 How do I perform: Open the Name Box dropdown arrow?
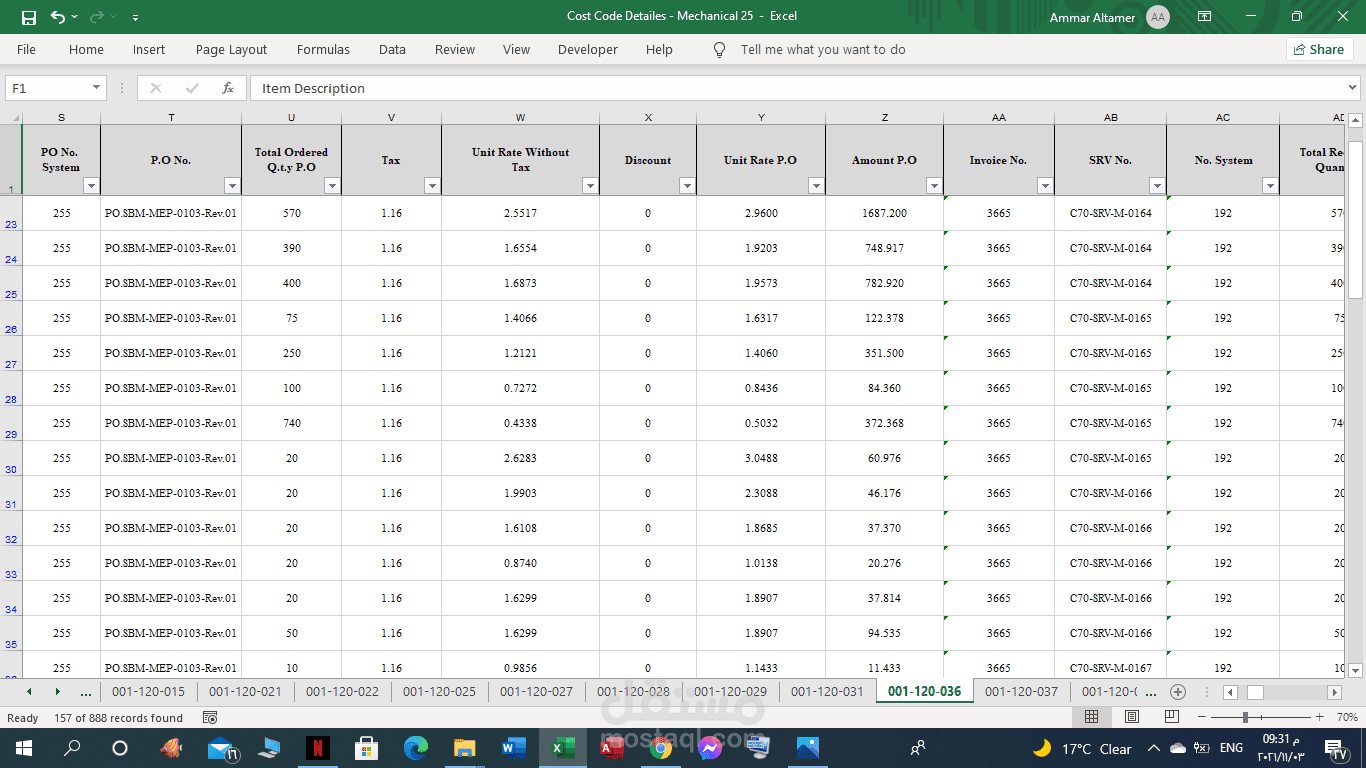(97, 88)
